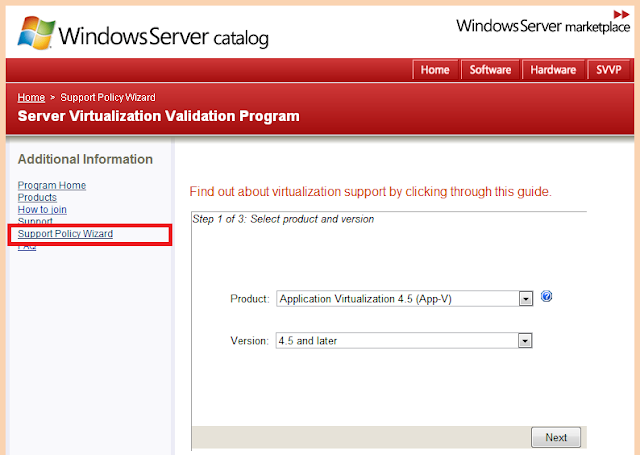Screen dimensions: 640x455
Task: Switch to the Software tab
Action: (490, 70)
